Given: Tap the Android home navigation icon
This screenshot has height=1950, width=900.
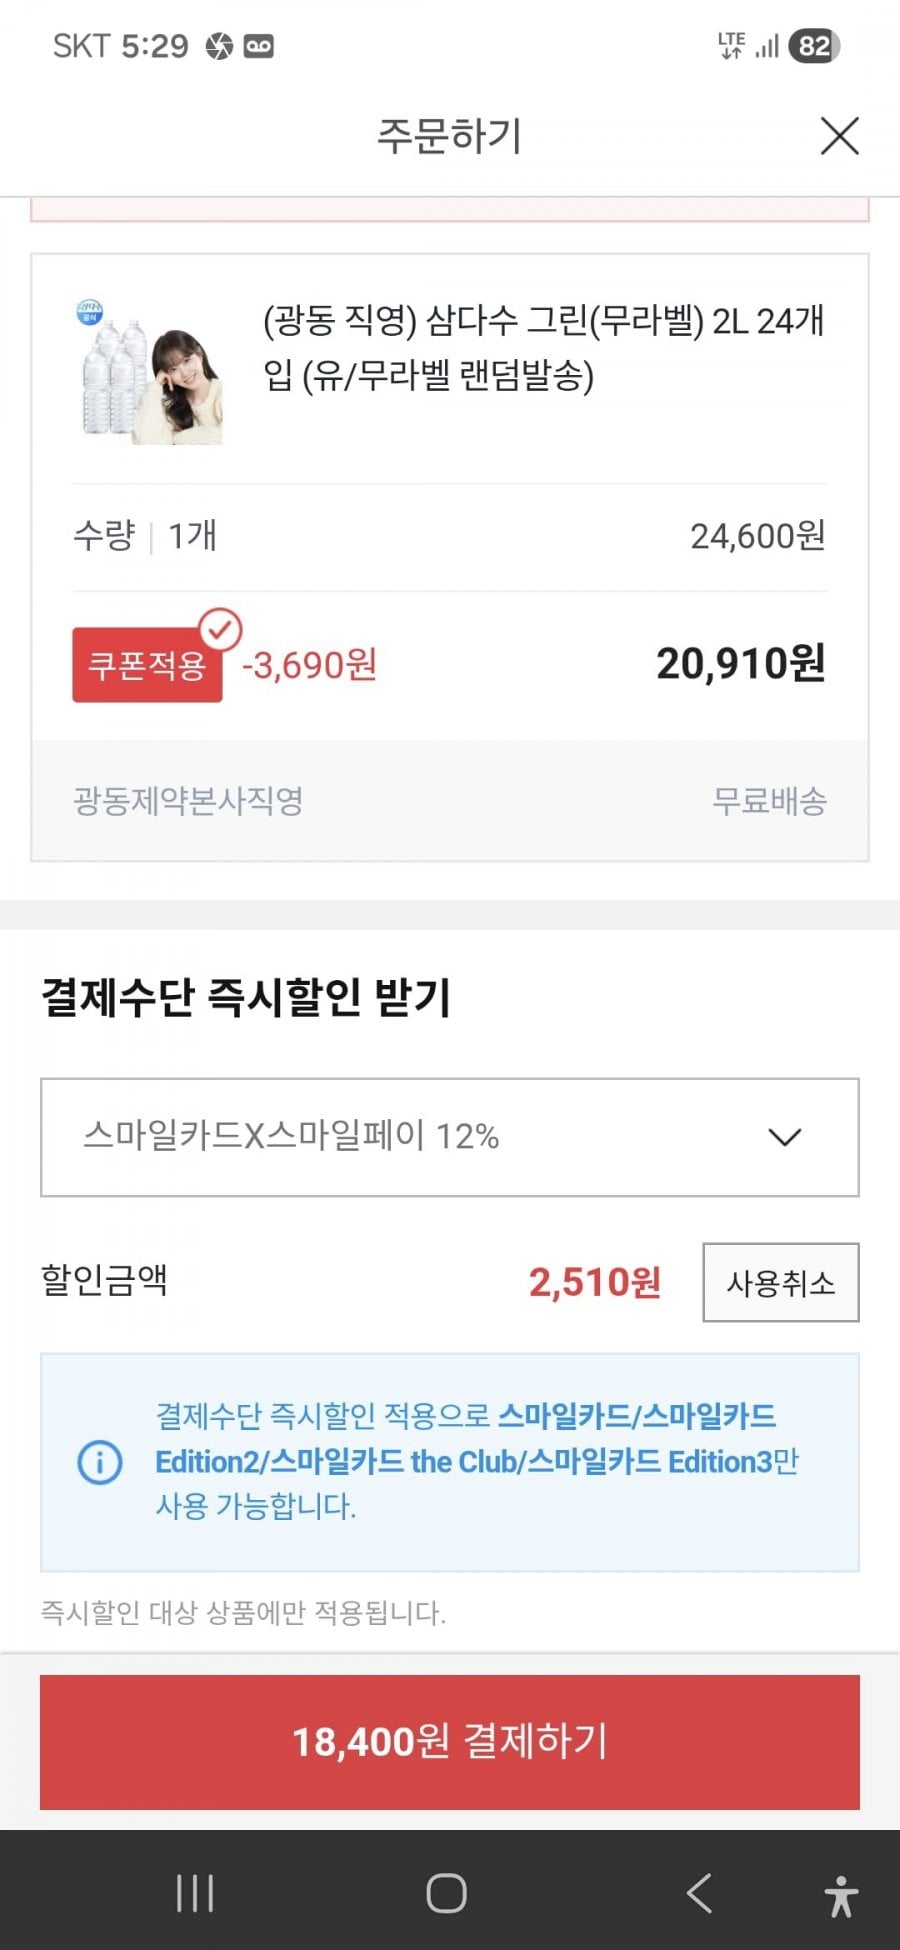Looking at the screenshot, I should 446,1892.
